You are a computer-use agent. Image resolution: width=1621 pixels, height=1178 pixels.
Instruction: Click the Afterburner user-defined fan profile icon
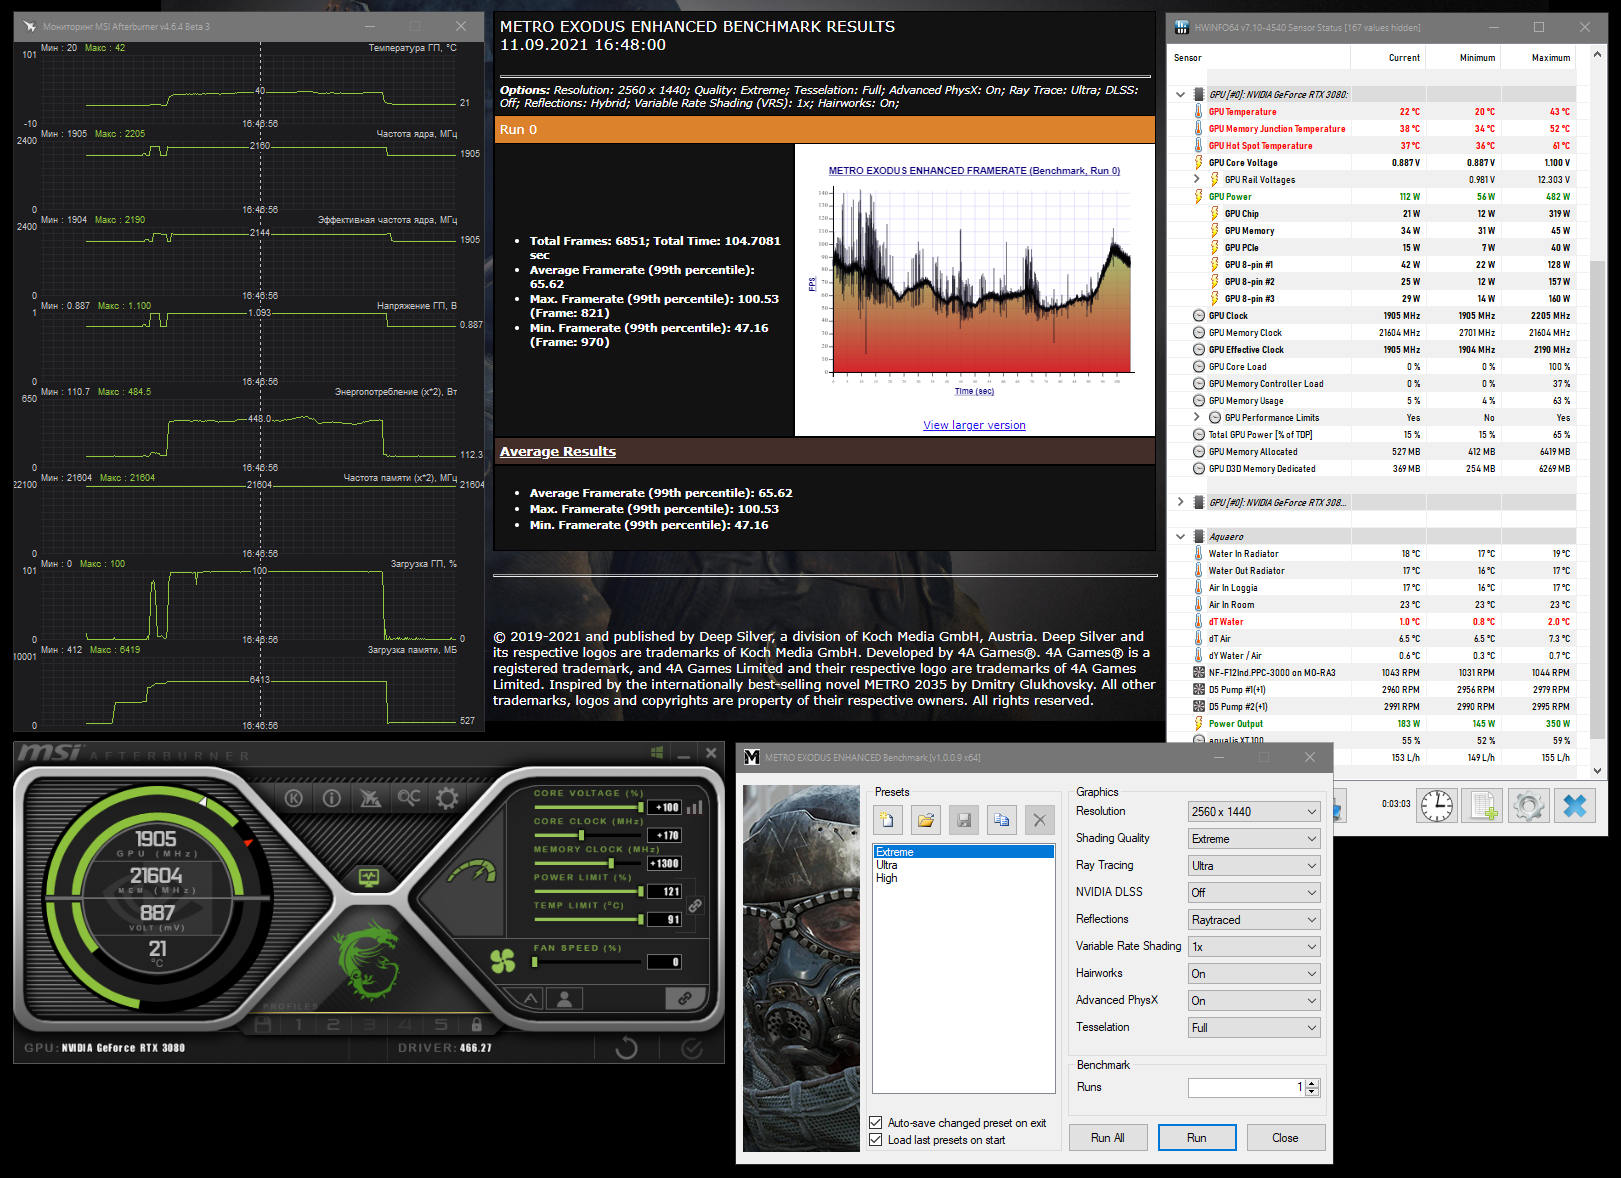(565, 998)
